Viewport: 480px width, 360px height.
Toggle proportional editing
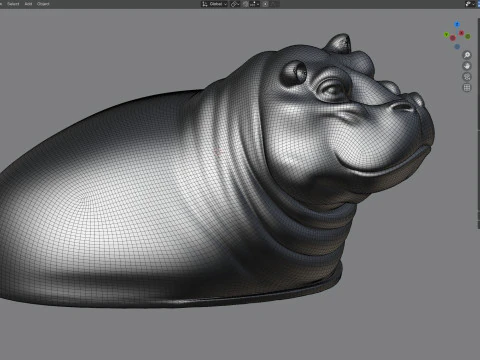point(265,4)
